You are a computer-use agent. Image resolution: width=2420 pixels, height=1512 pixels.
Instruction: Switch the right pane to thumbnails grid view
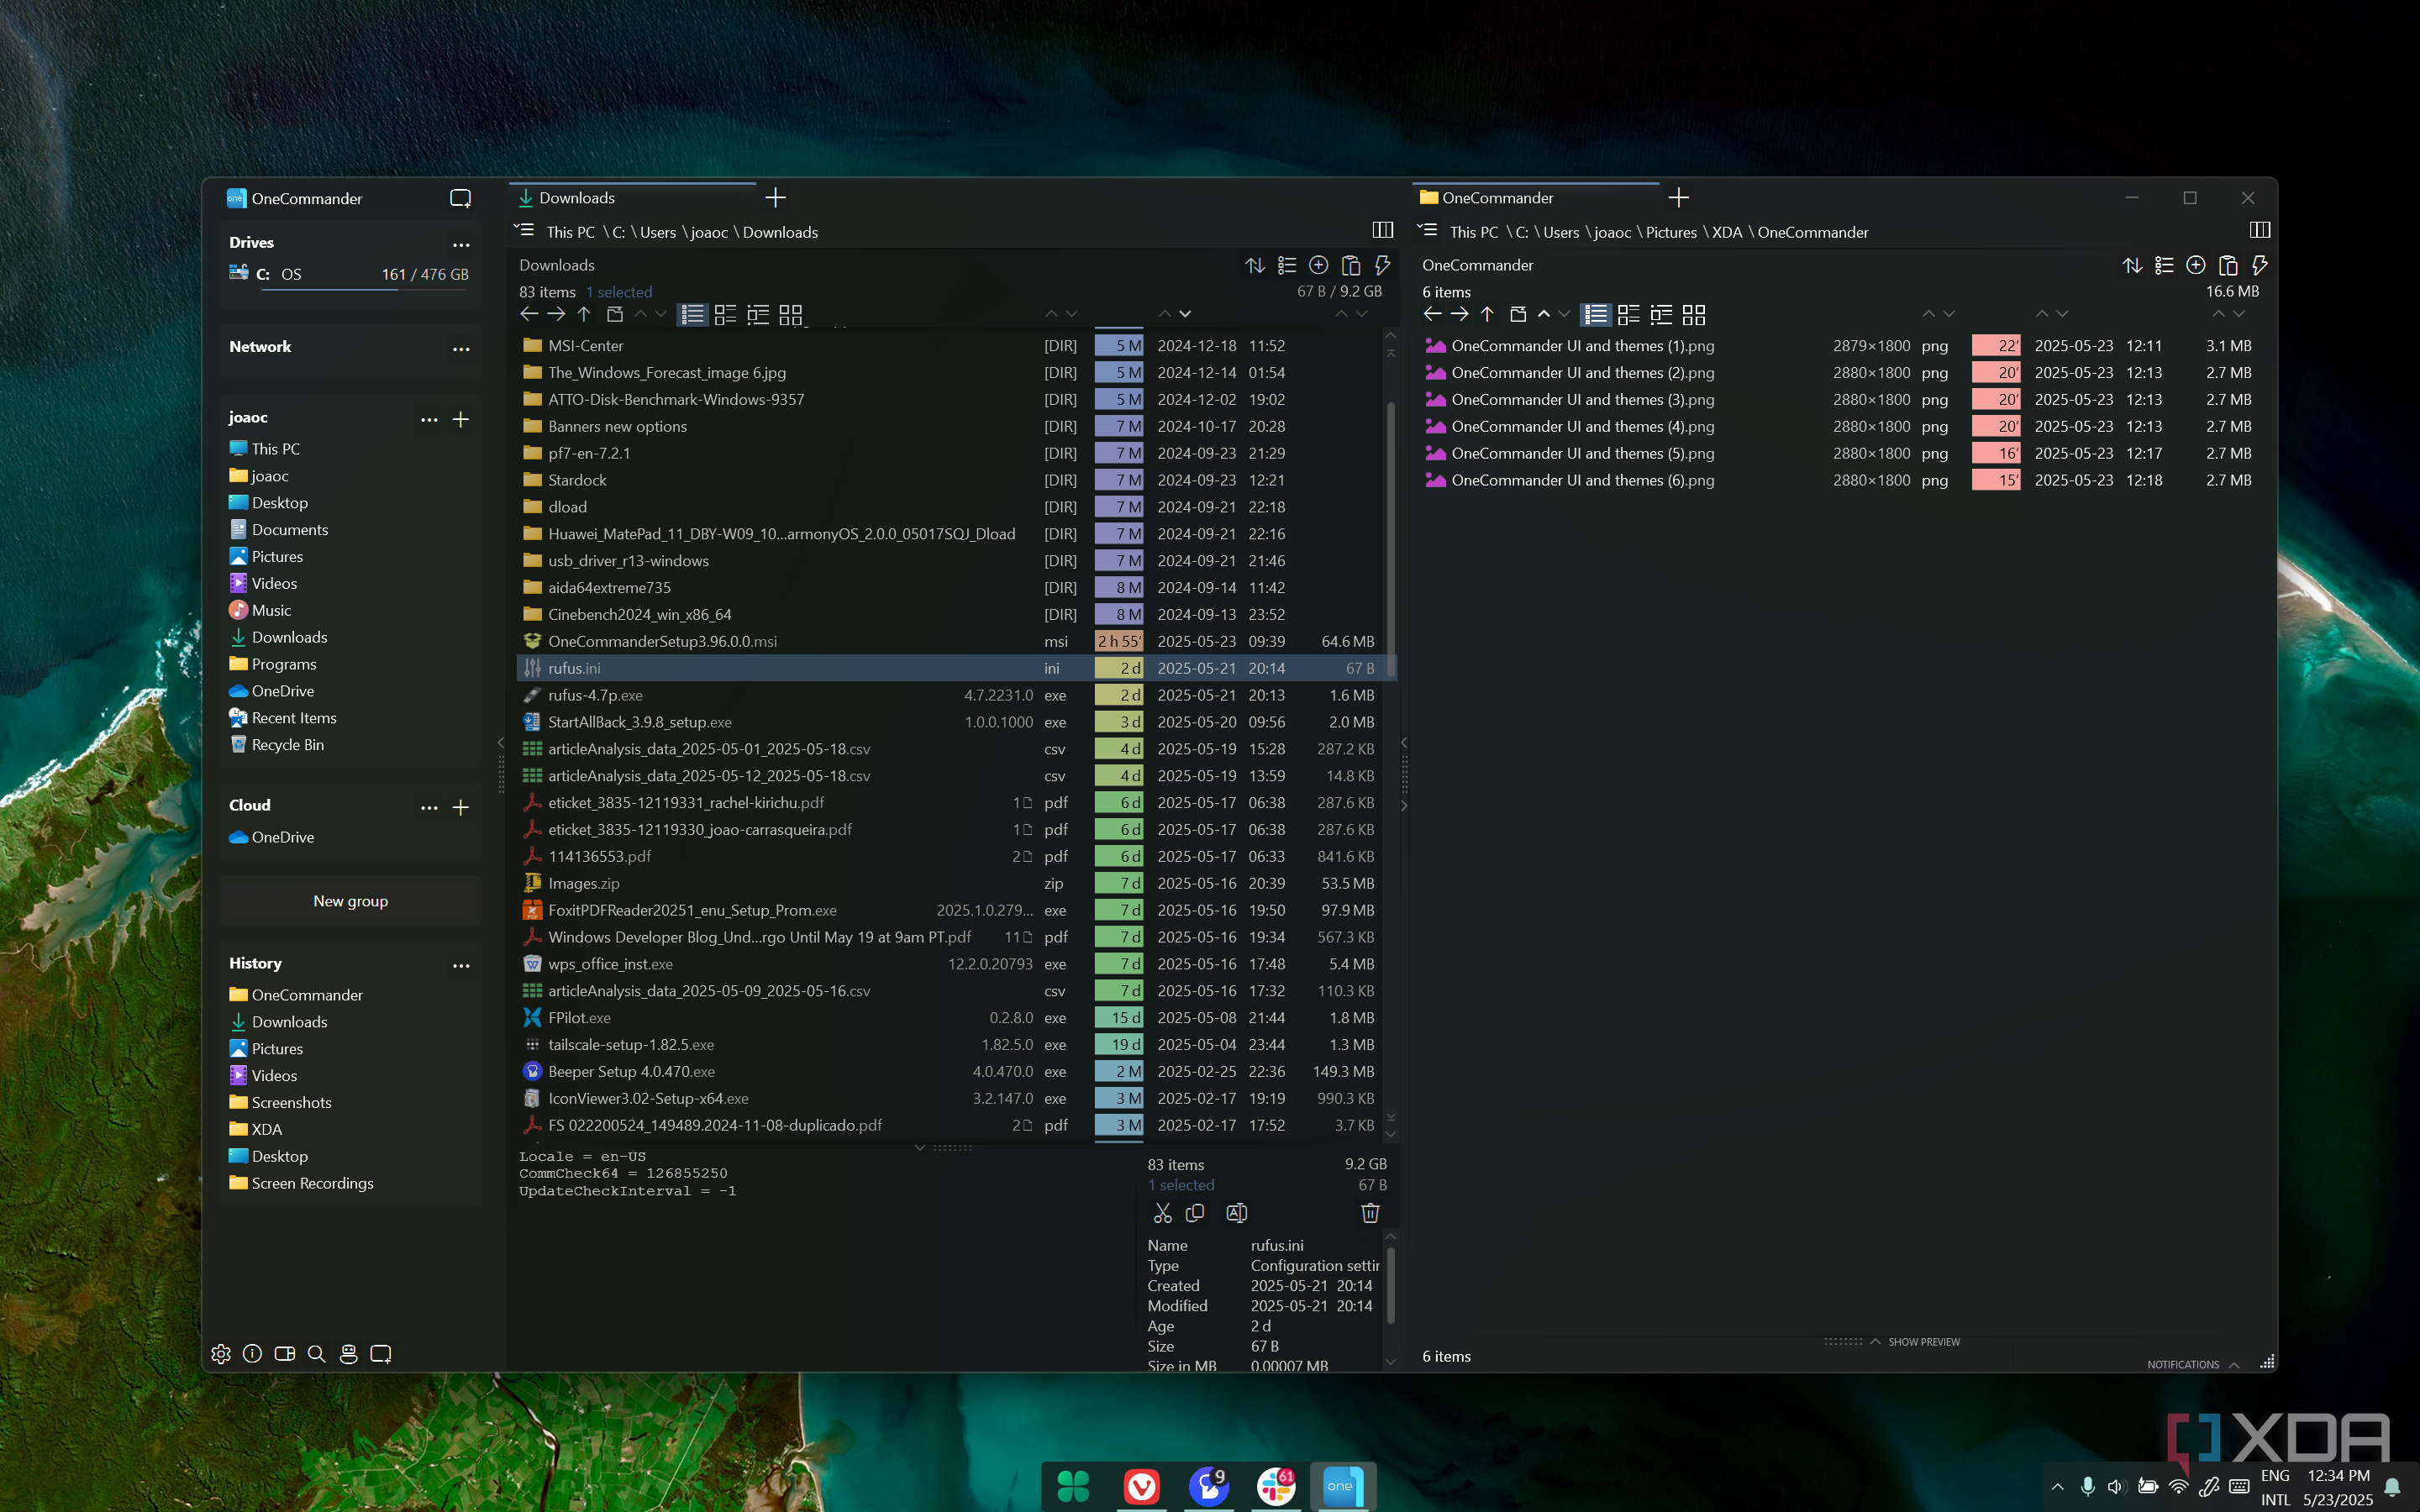coord(1694,314)
